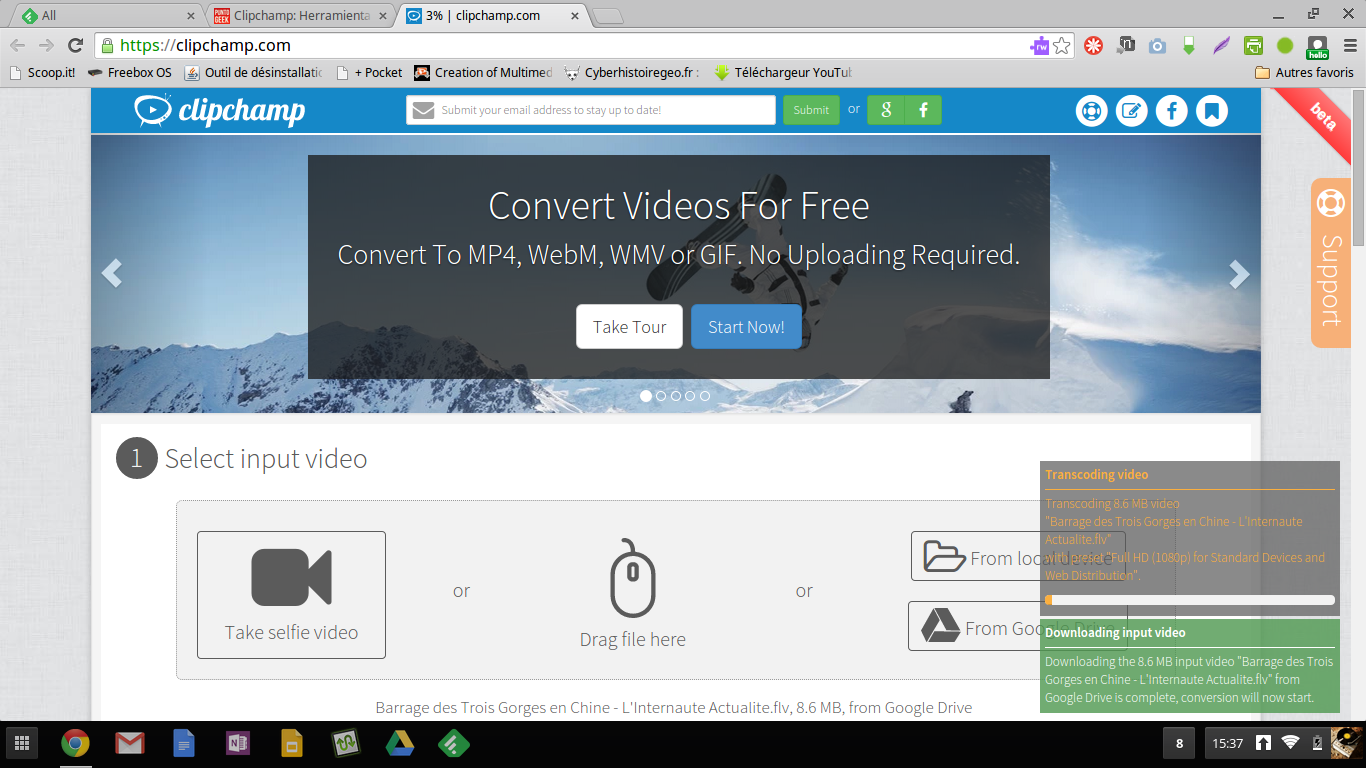The image size is (1366, 768).
Task: Select the first carousel dot indicator
Action: point(646,396)
